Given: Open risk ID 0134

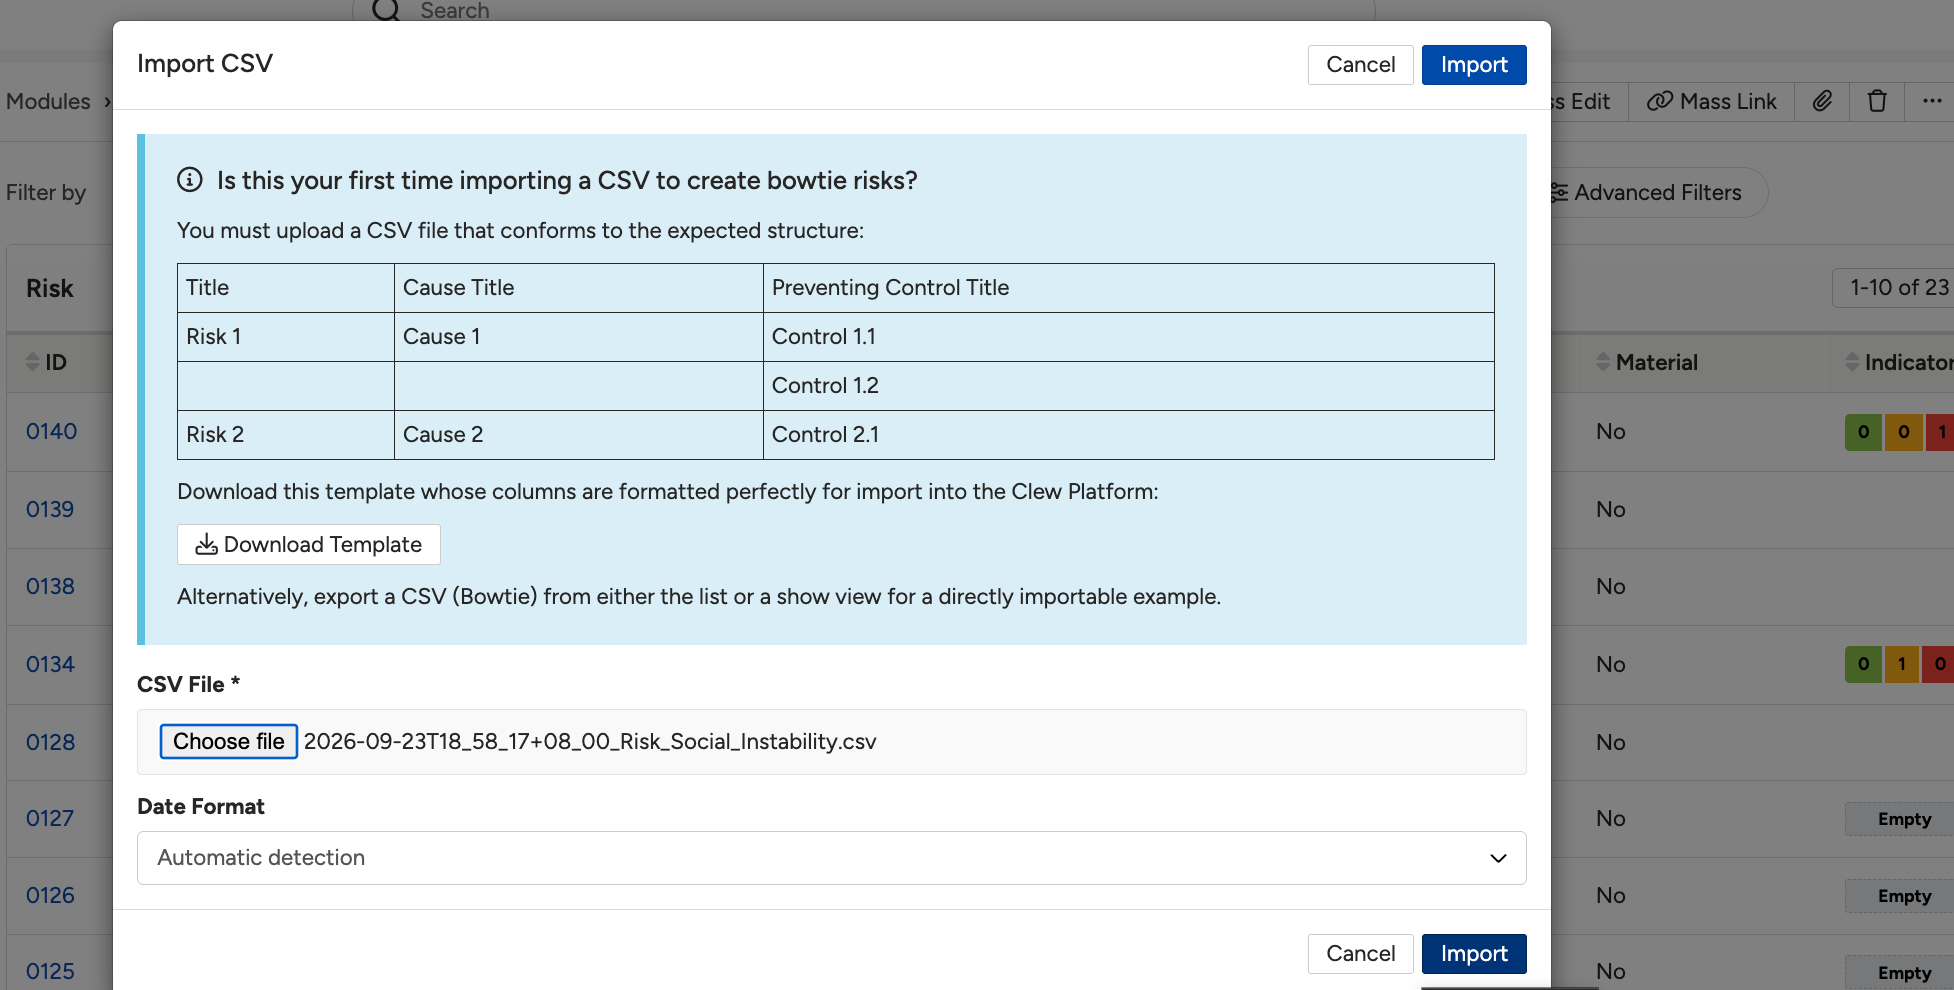Looking at the screenshot, I should pos(50,664).
